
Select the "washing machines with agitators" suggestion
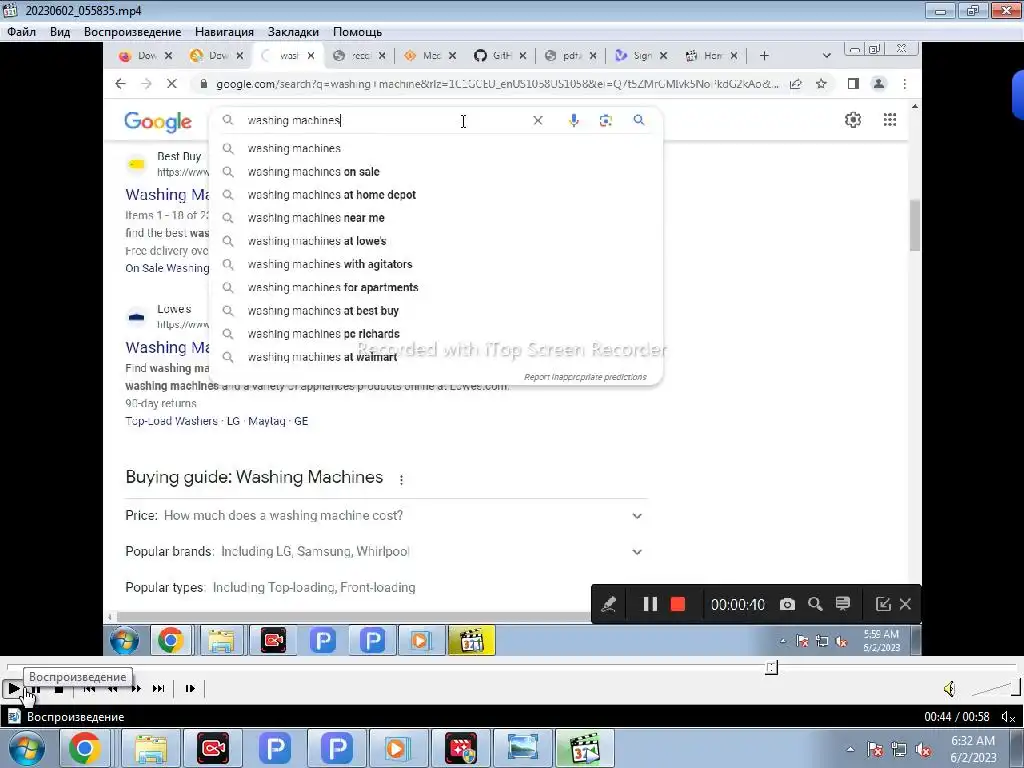pos(436,264)
